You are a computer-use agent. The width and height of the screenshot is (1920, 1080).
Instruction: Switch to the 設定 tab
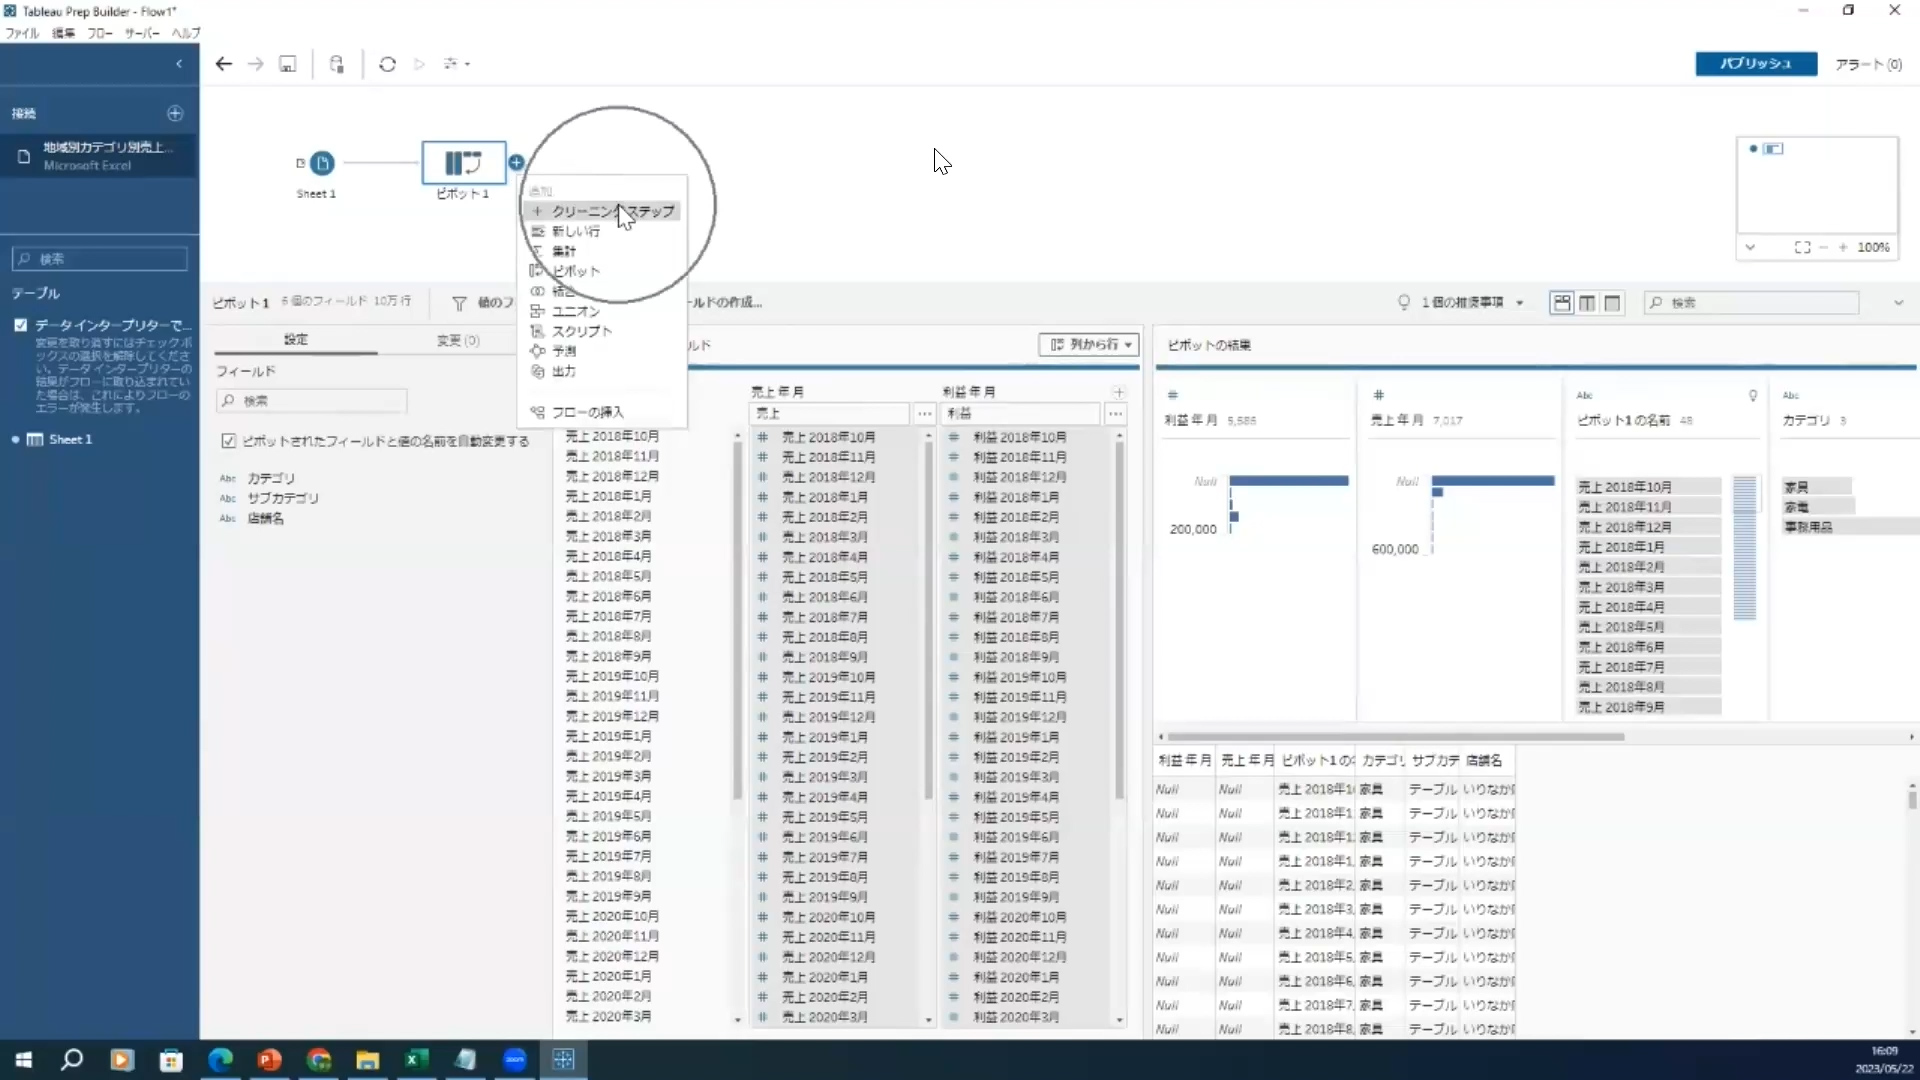pyautogui.click(x=296, y=340)
